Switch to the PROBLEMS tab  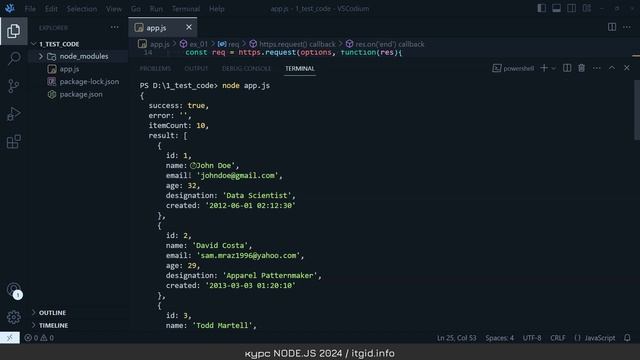pos(155,68)
